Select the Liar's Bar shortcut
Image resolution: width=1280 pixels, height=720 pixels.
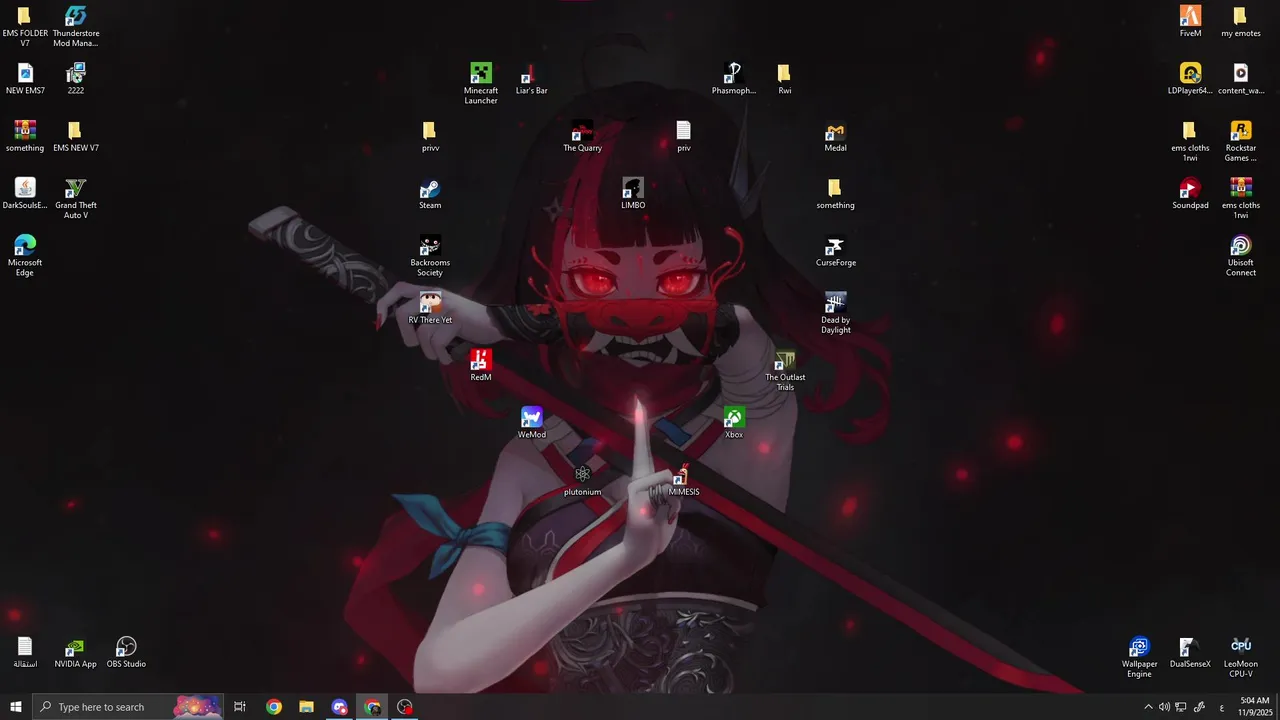[531, 74]
